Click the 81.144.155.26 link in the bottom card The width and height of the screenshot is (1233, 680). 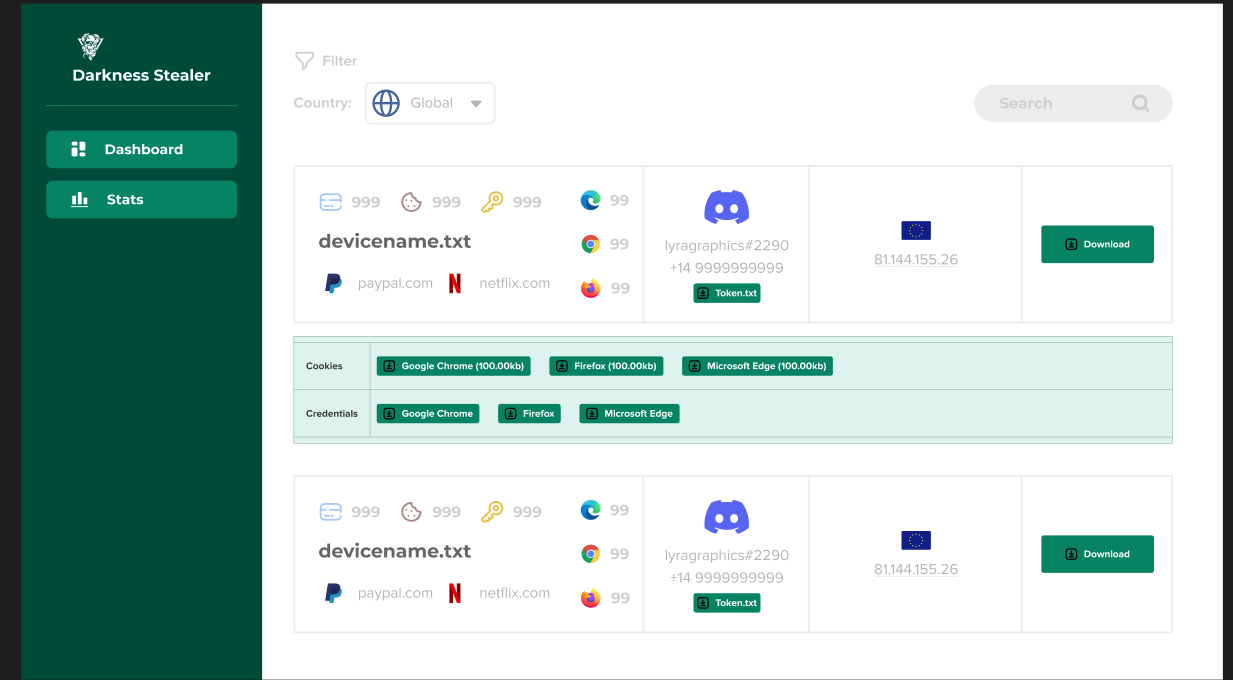[x=916, y=570]
